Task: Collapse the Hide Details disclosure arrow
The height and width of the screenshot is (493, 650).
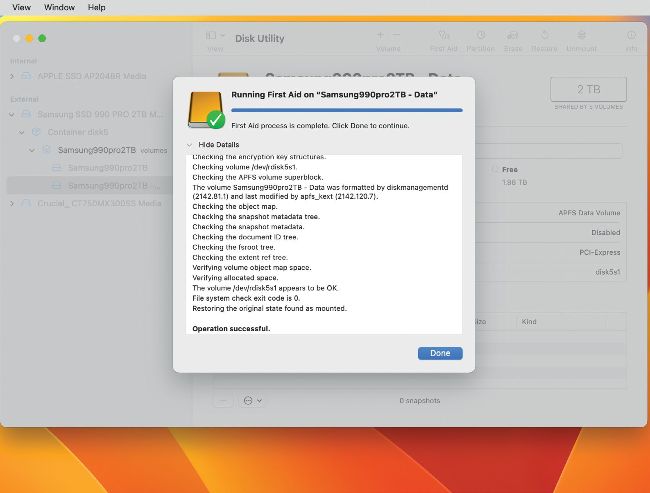Action: [189, 144]
